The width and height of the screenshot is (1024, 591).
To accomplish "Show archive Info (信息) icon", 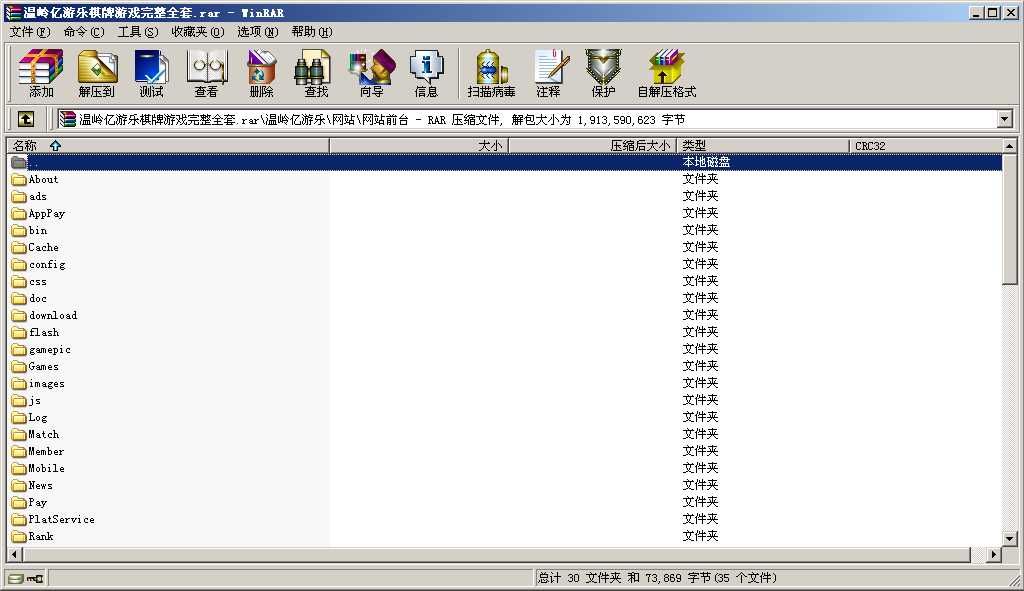I will pyautogui.click(x=426, y=72).
